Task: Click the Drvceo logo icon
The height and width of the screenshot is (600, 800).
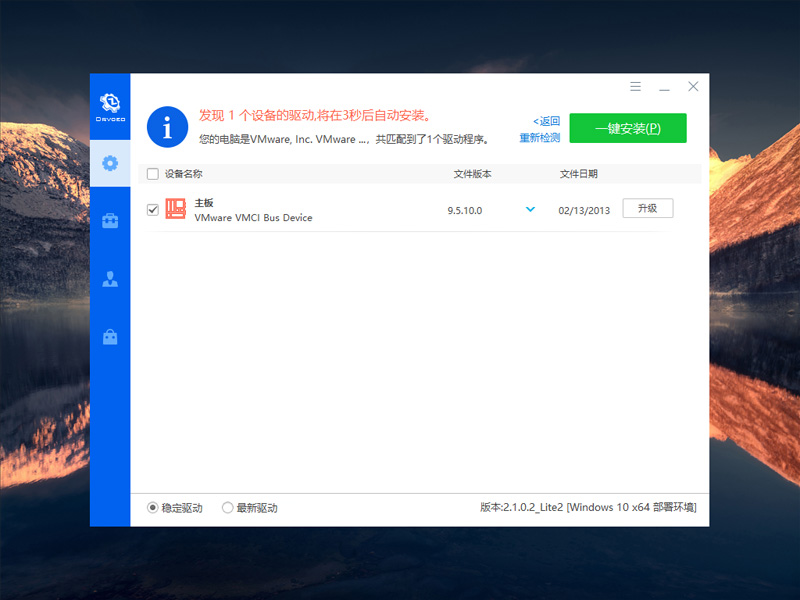Action: [x=110, y=103]
